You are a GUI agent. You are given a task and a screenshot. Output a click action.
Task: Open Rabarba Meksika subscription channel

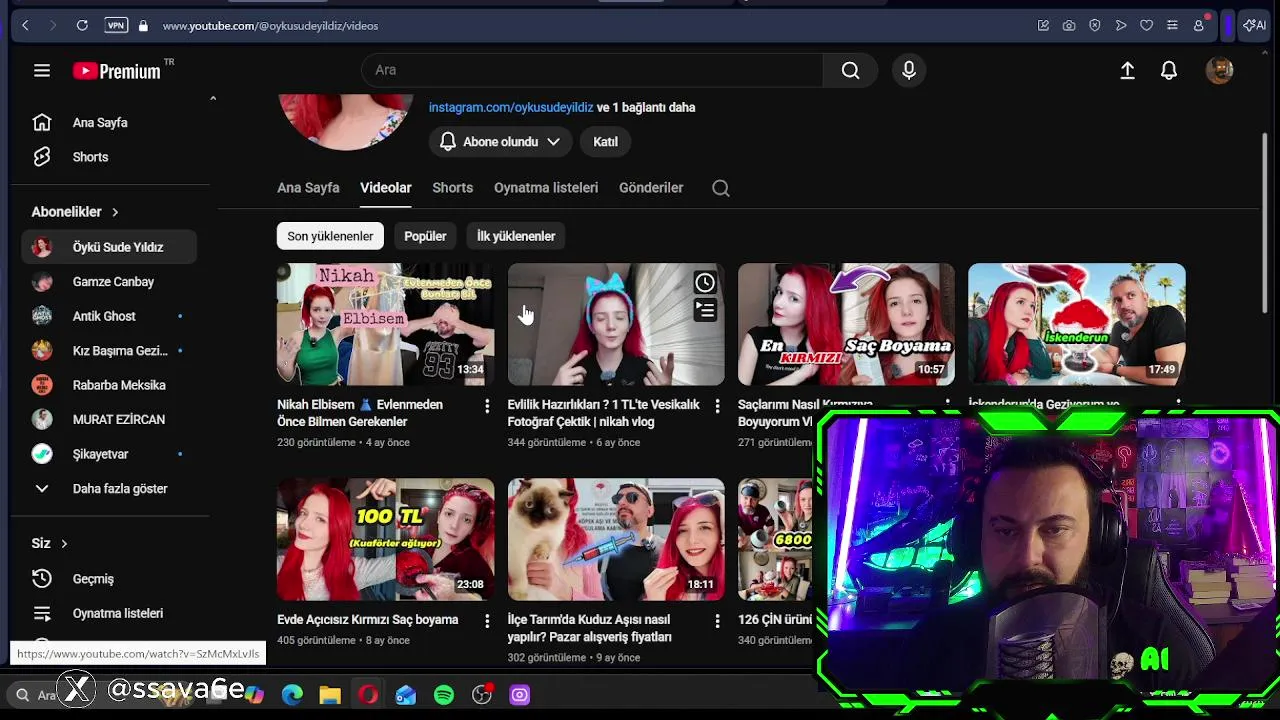click(x=110, y=385)
